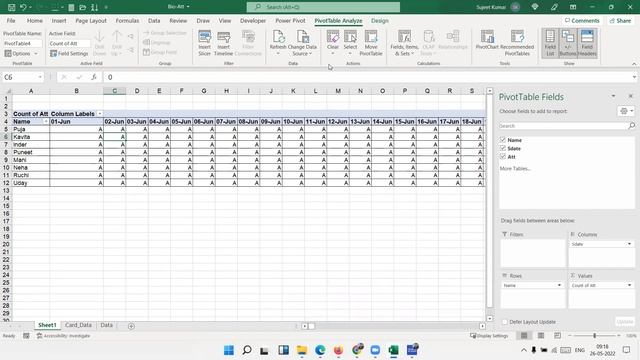Click in the PivotTable Name field
Viewport: 640px width, 360px height.
pyautogui.click(x=23, y=43)
